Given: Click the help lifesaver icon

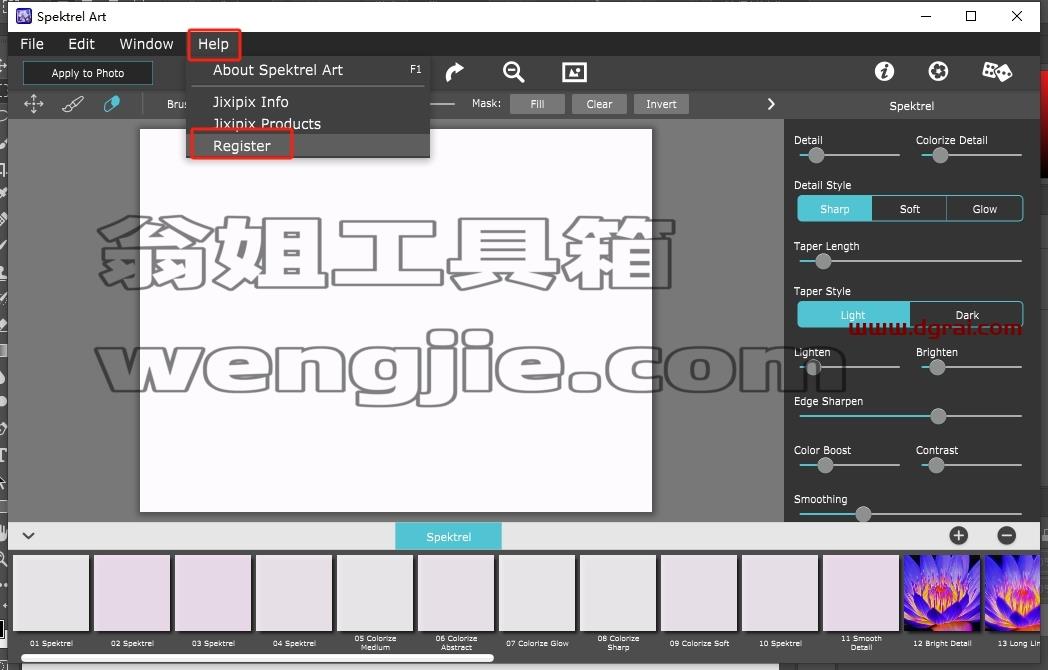Looking at the screenshot, I should [938, 72].
